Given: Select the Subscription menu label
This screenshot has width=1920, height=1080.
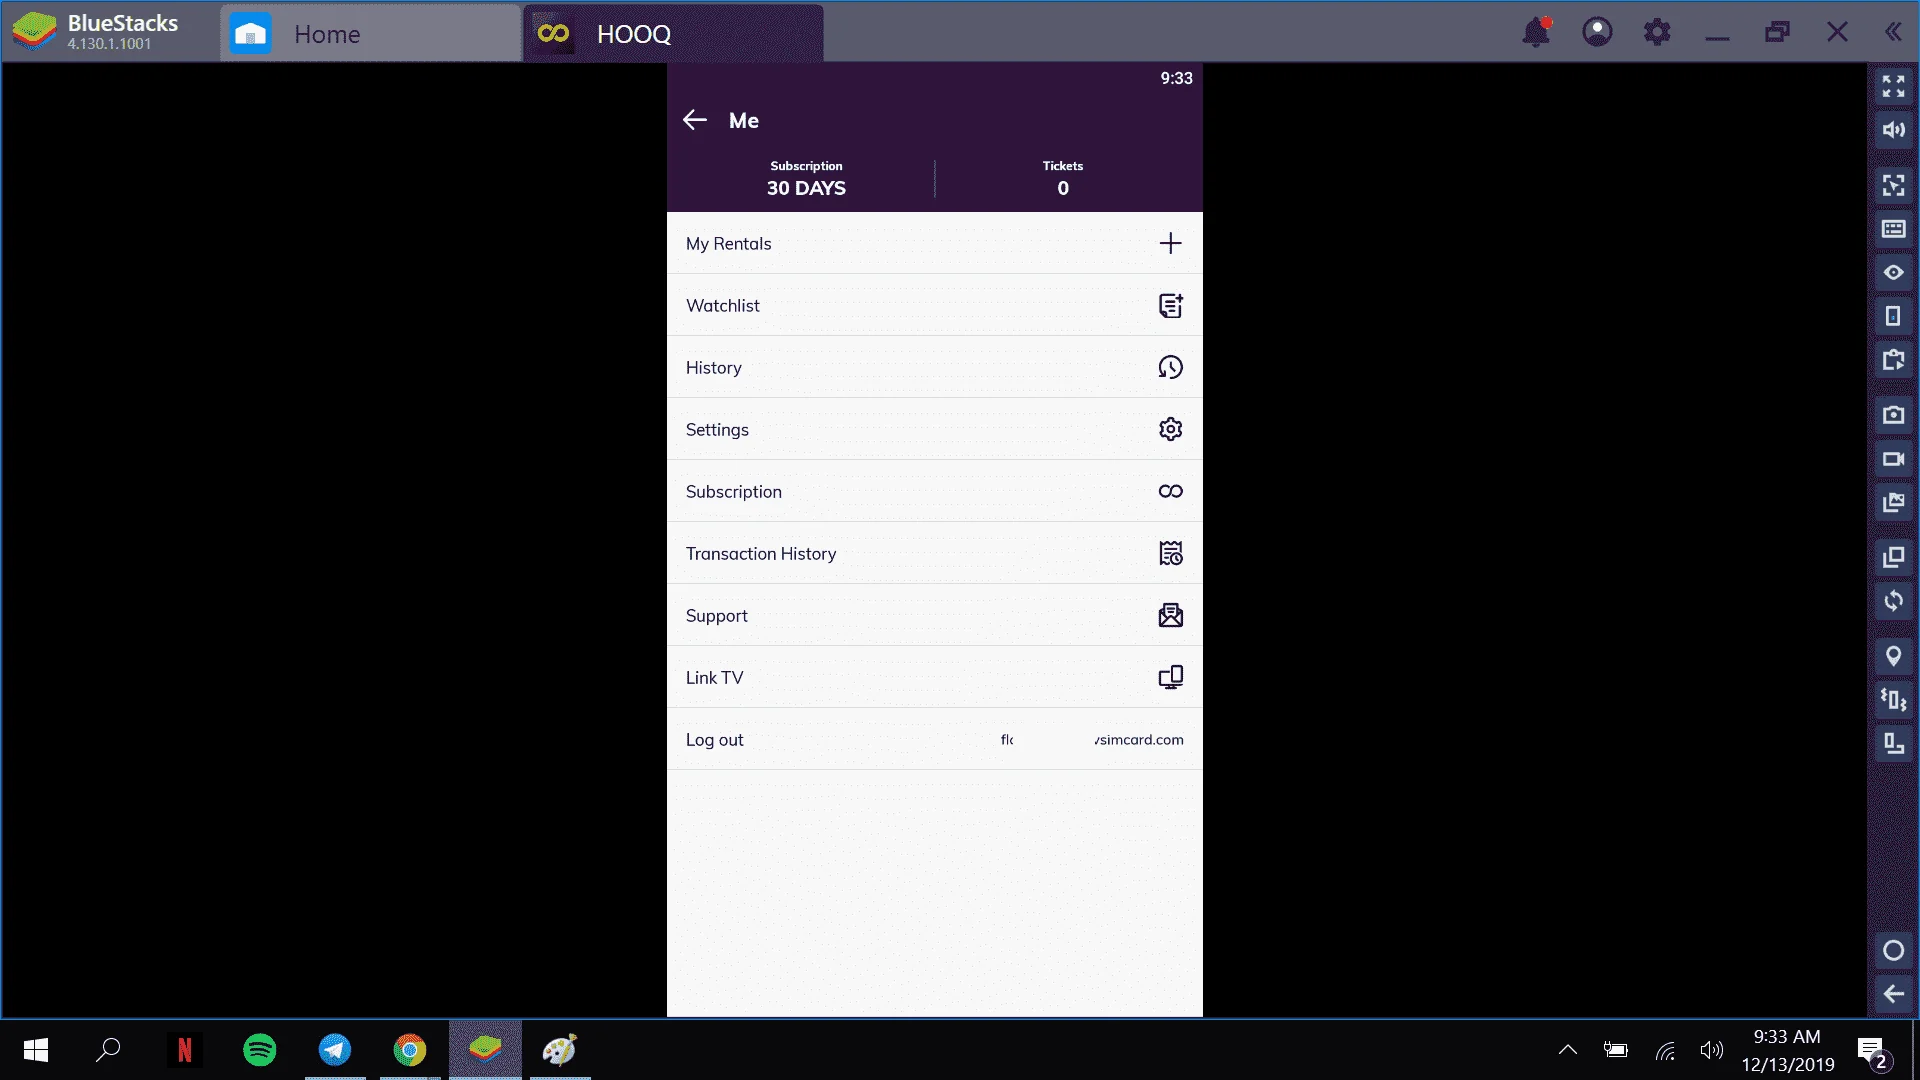Looking at the screenshot, I should point(733,492).
